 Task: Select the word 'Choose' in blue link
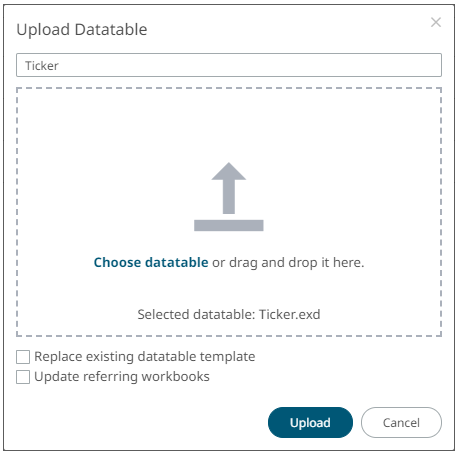[117, 262]
